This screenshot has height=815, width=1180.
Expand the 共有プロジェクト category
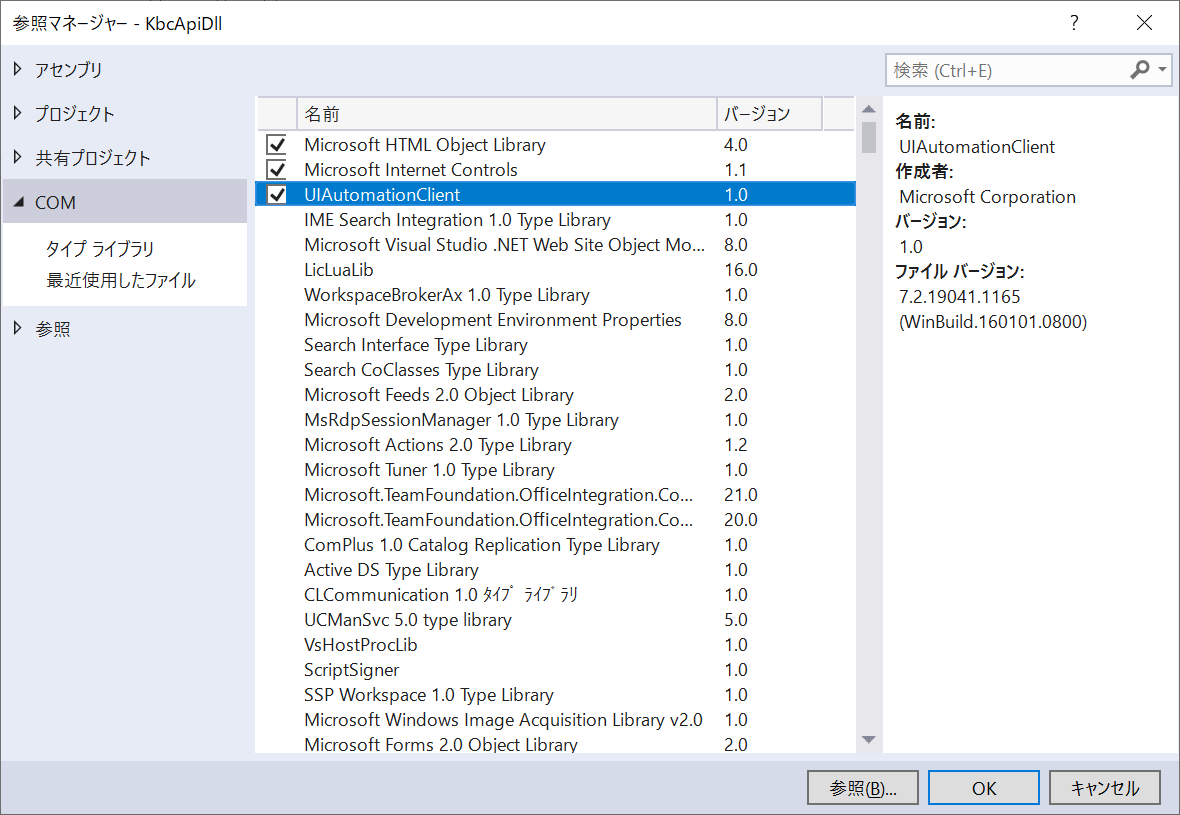click(x=17, y=157)
